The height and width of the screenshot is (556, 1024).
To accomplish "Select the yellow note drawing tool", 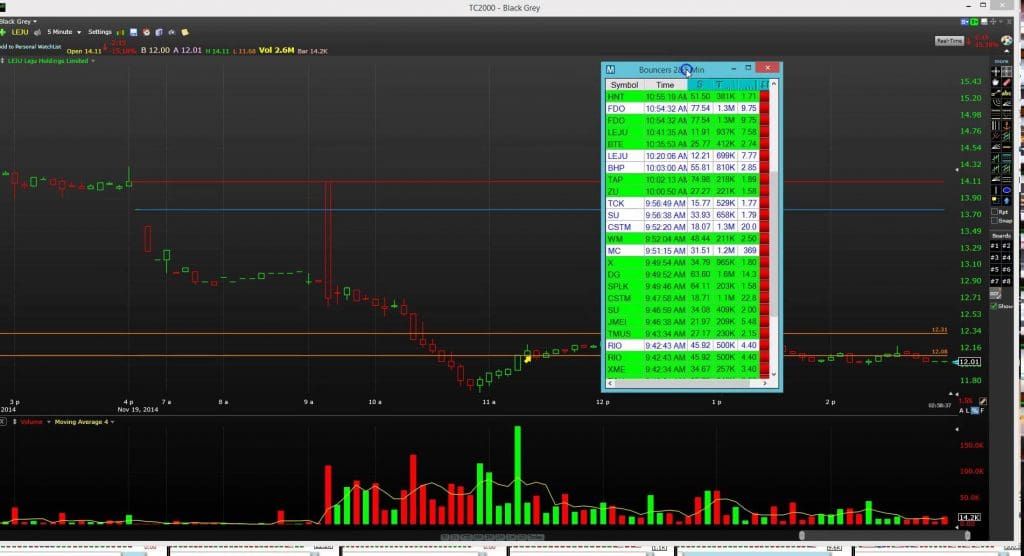I will [995, 200].
